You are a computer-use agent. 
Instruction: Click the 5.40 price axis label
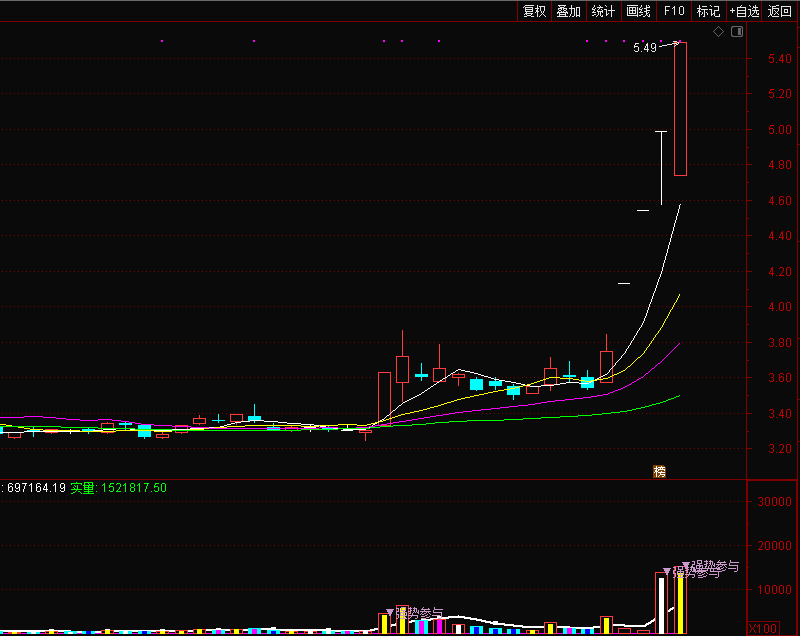780,59
